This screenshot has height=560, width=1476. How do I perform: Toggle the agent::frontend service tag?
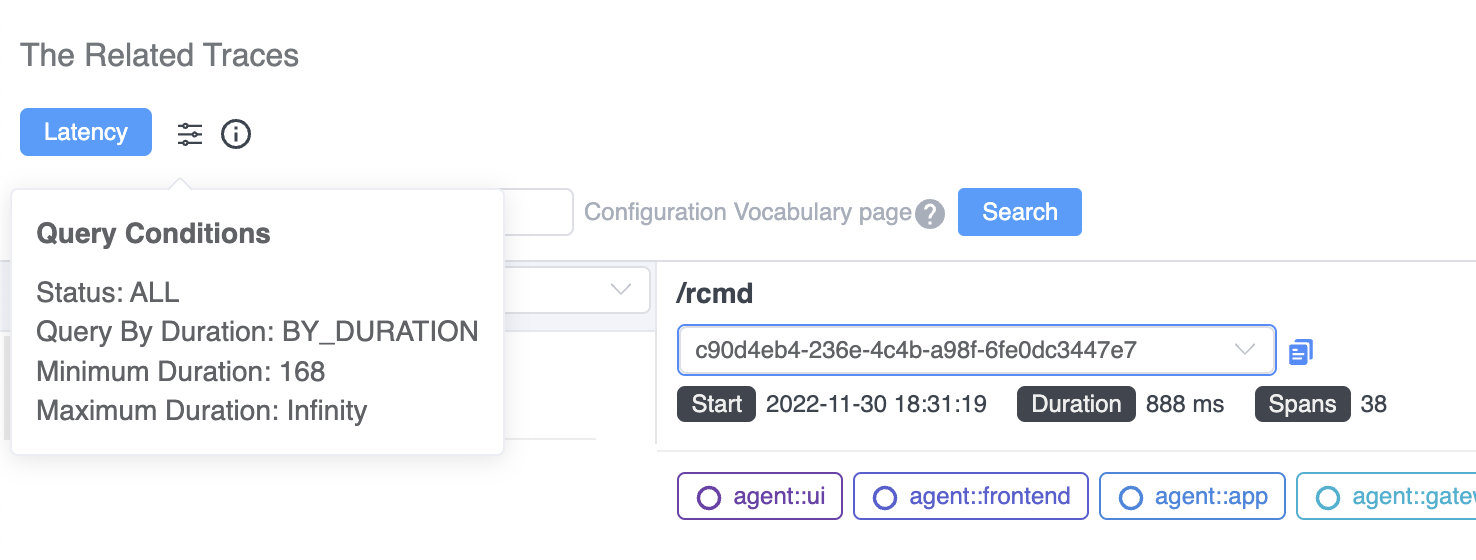(970, 497)
